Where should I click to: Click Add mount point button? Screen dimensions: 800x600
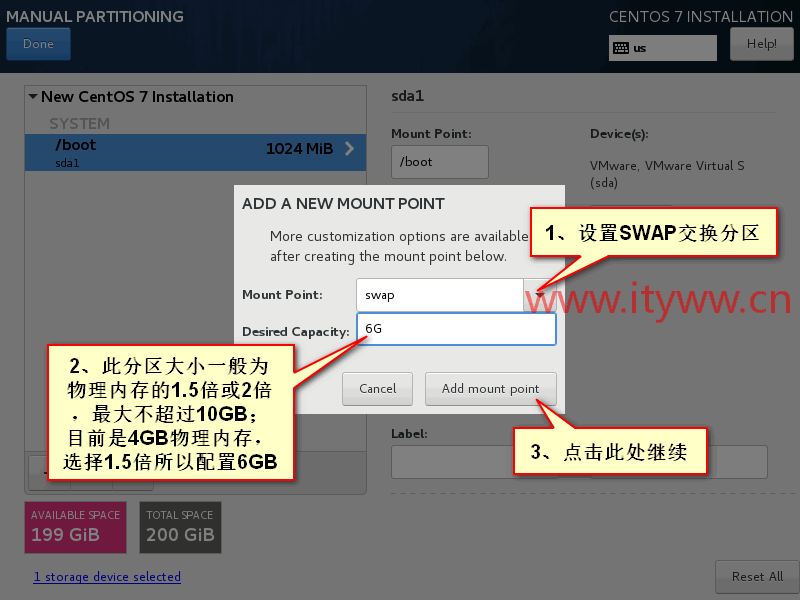pos(490,389)
